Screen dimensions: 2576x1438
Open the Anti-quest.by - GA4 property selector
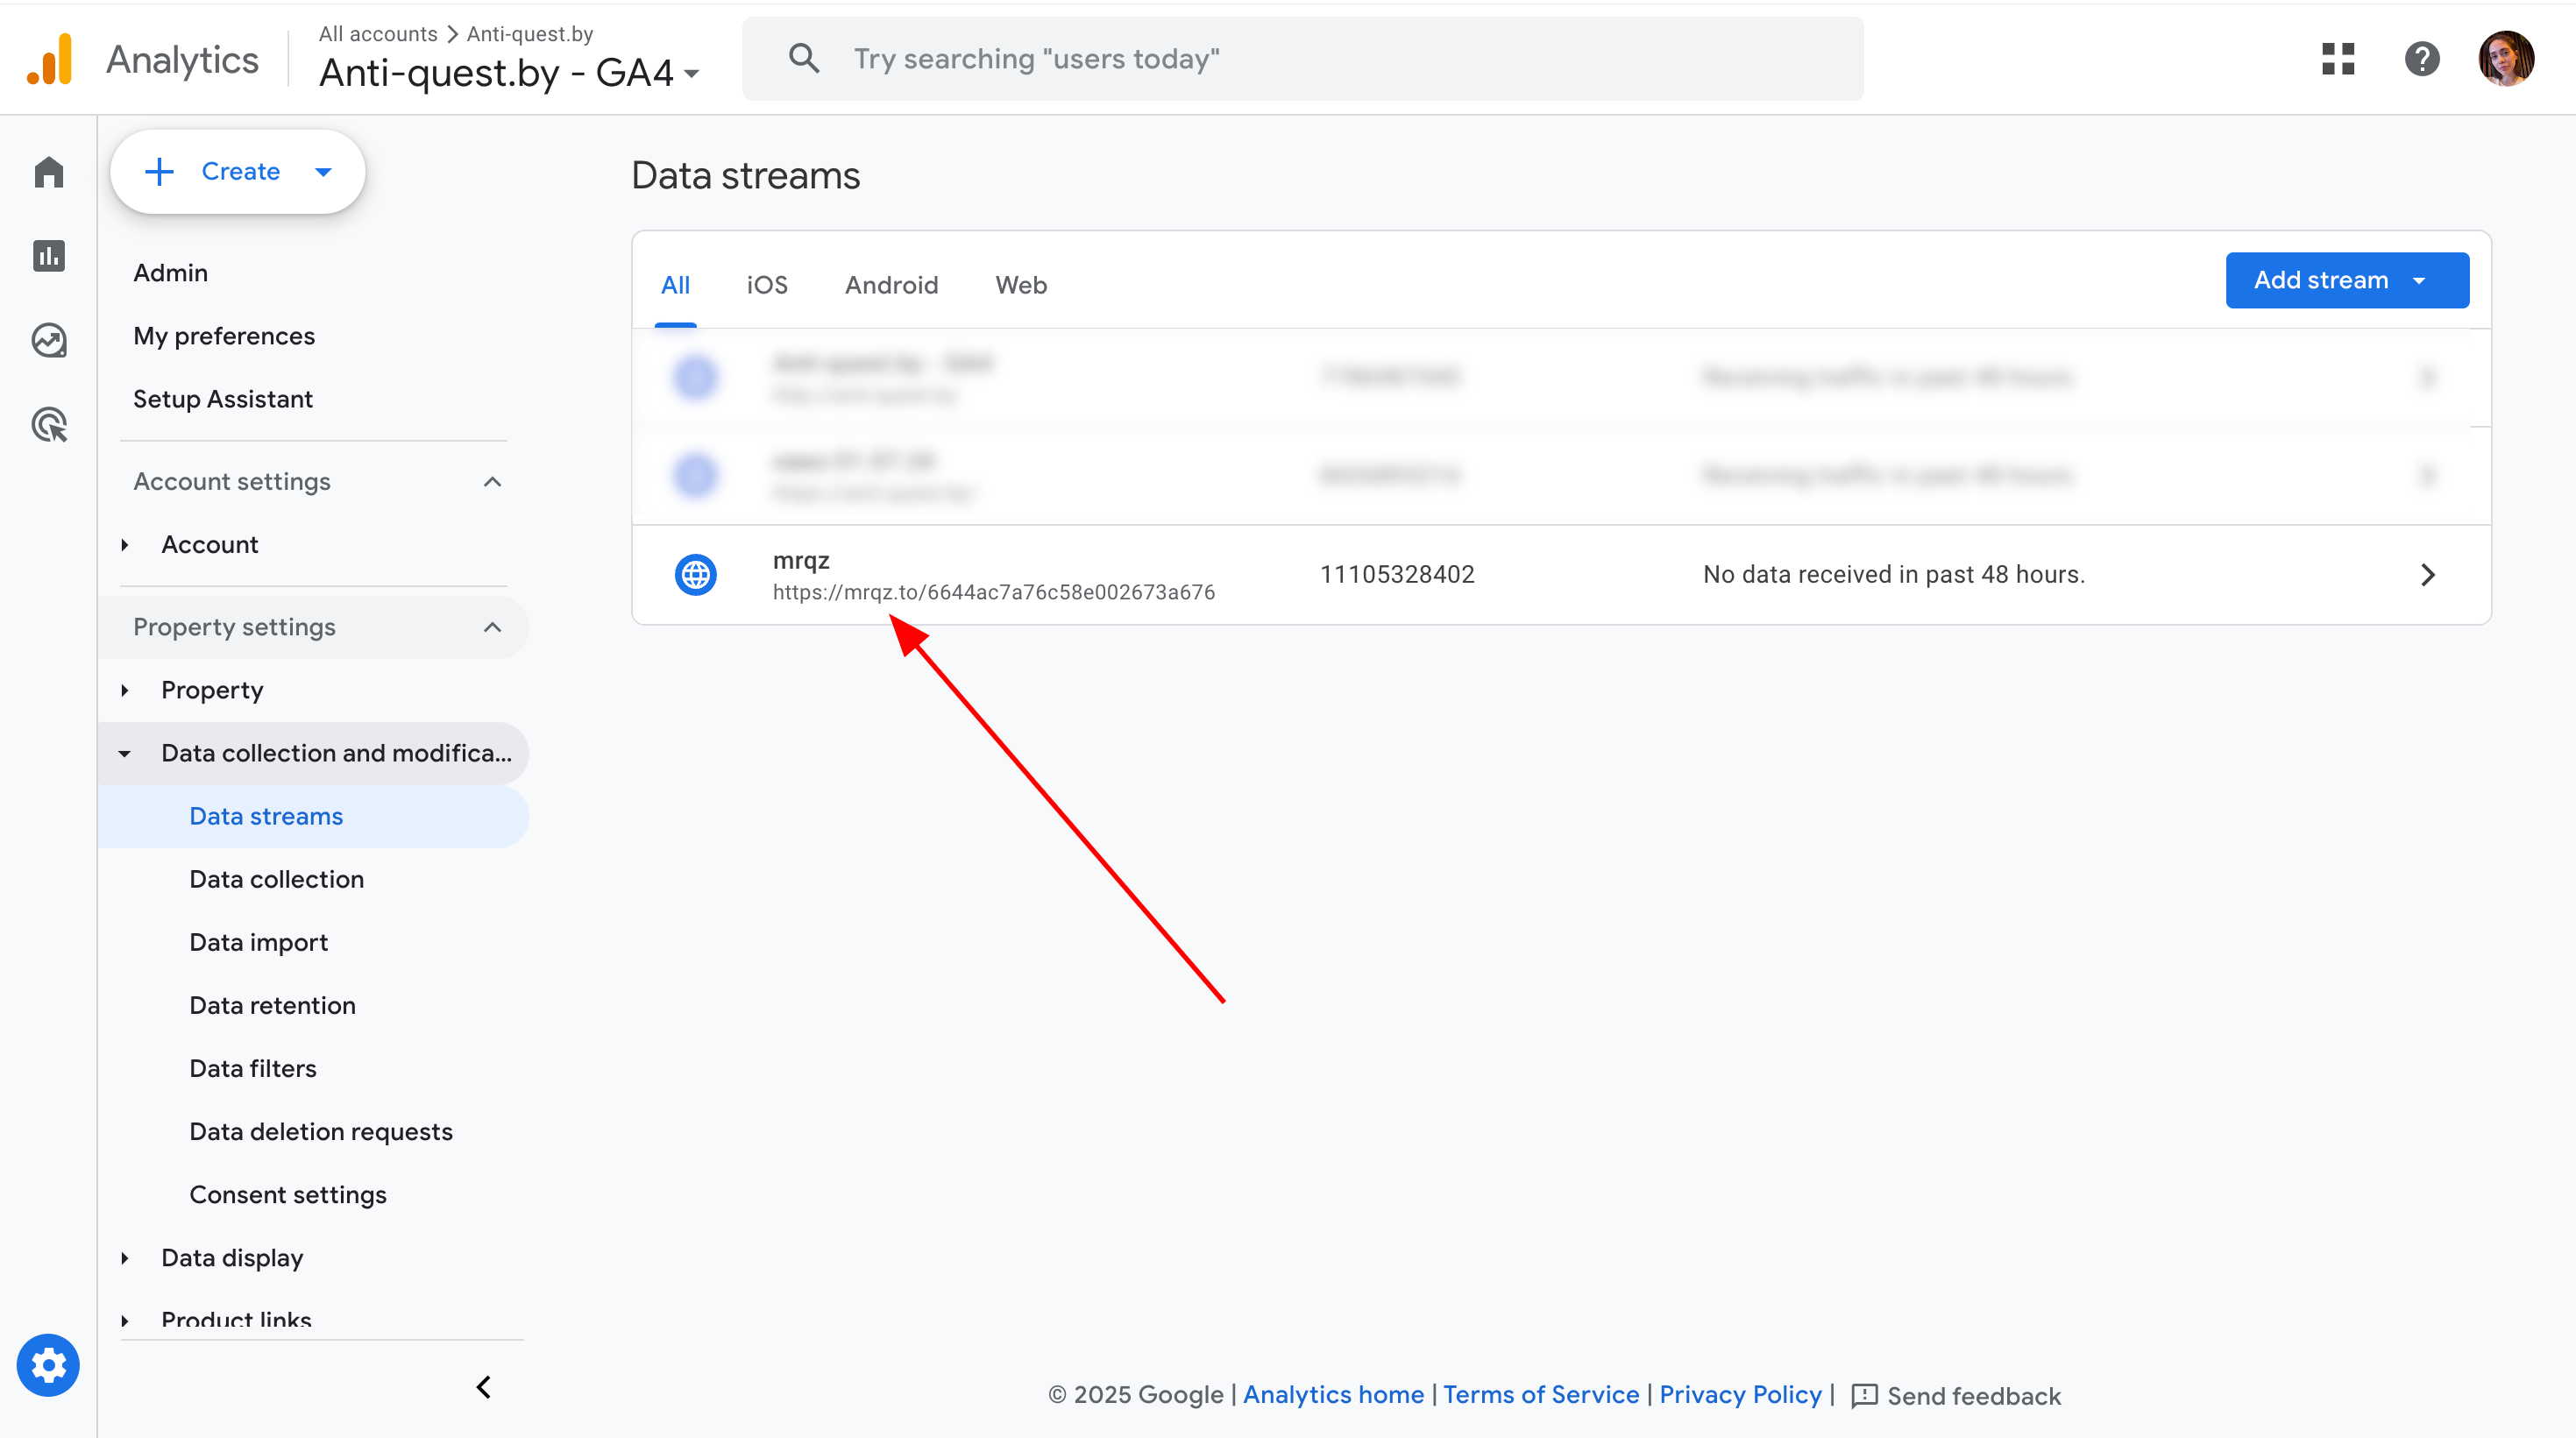(x=508, y=73)
